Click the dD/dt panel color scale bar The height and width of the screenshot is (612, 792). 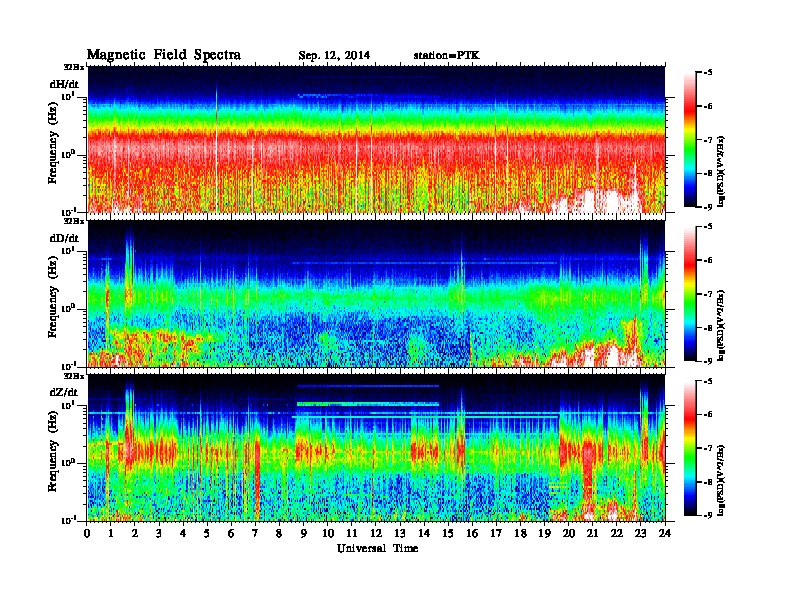pos(689,293)
